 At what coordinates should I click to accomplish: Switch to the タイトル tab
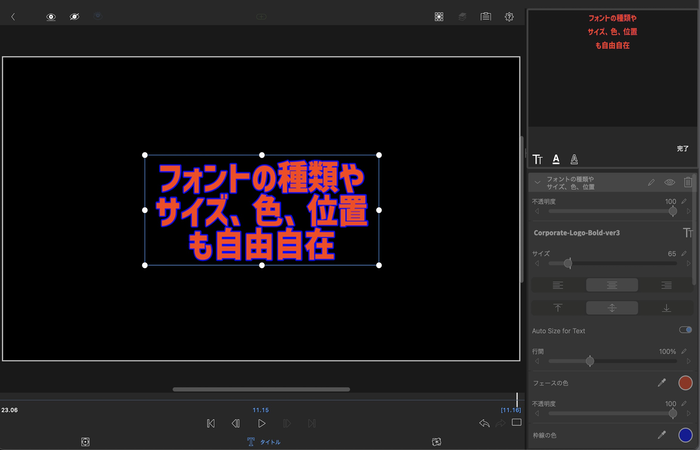pos(263,441)
